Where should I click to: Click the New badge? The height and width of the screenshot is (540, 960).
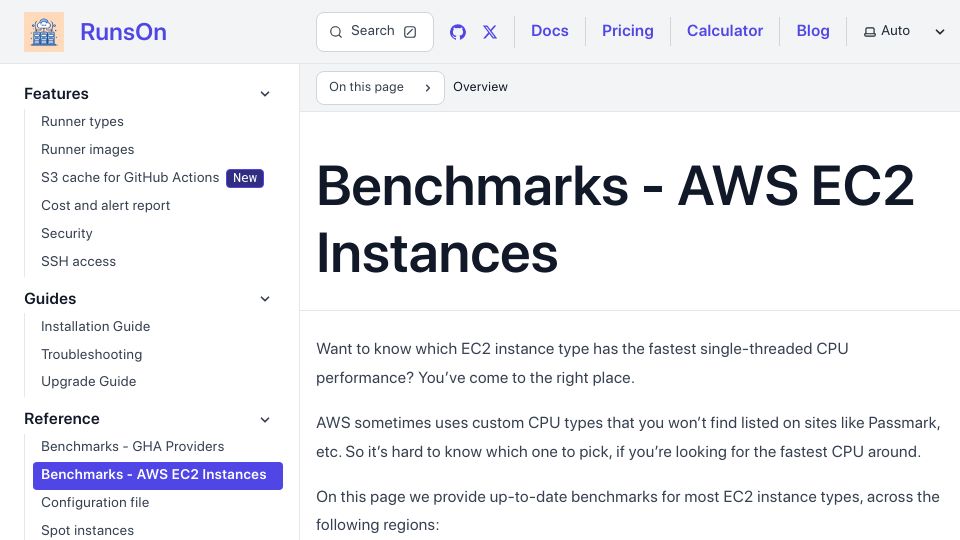click(x=245, y=178)
